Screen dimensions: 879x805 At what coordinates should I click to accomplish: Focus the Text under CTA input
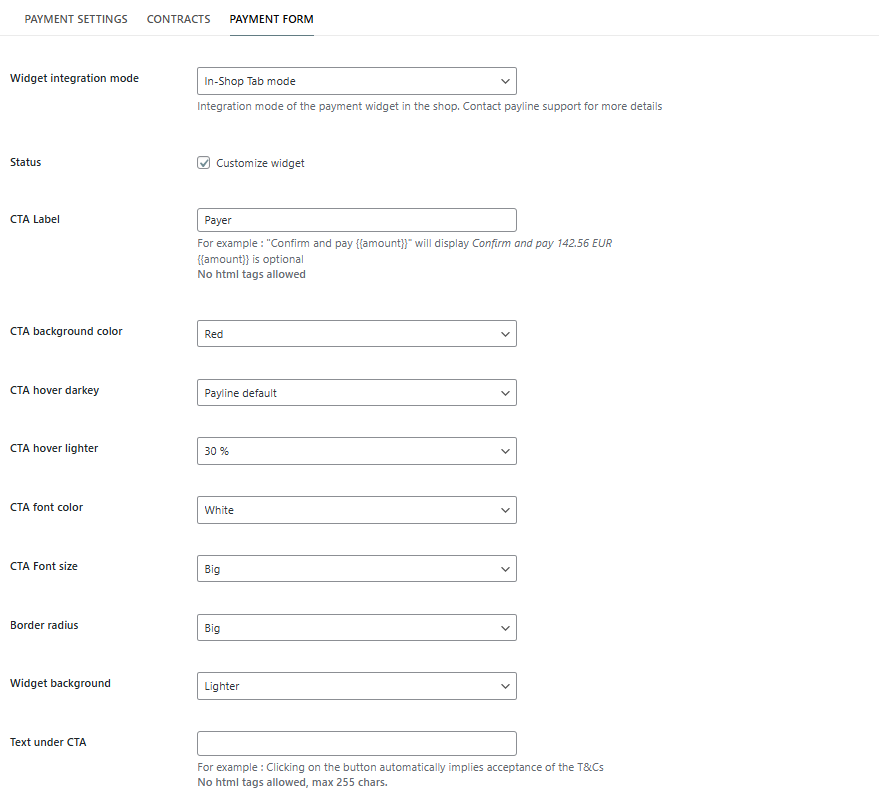356,744
